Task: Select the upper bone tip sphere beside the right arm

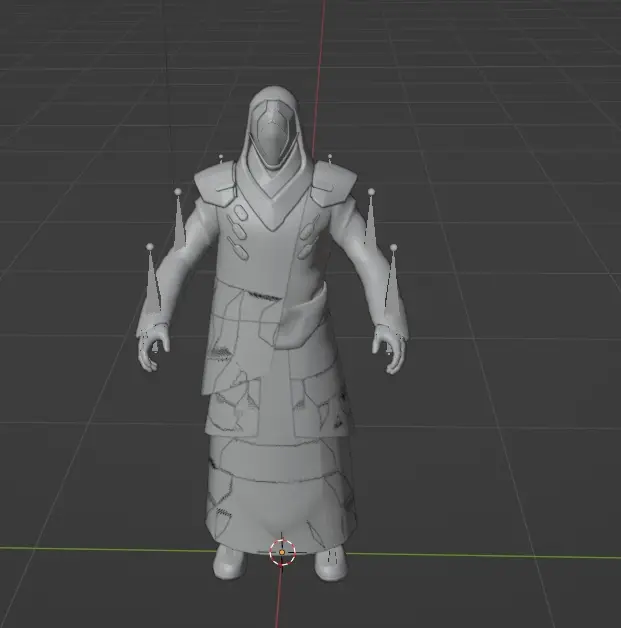Action: tap(371, 191)
